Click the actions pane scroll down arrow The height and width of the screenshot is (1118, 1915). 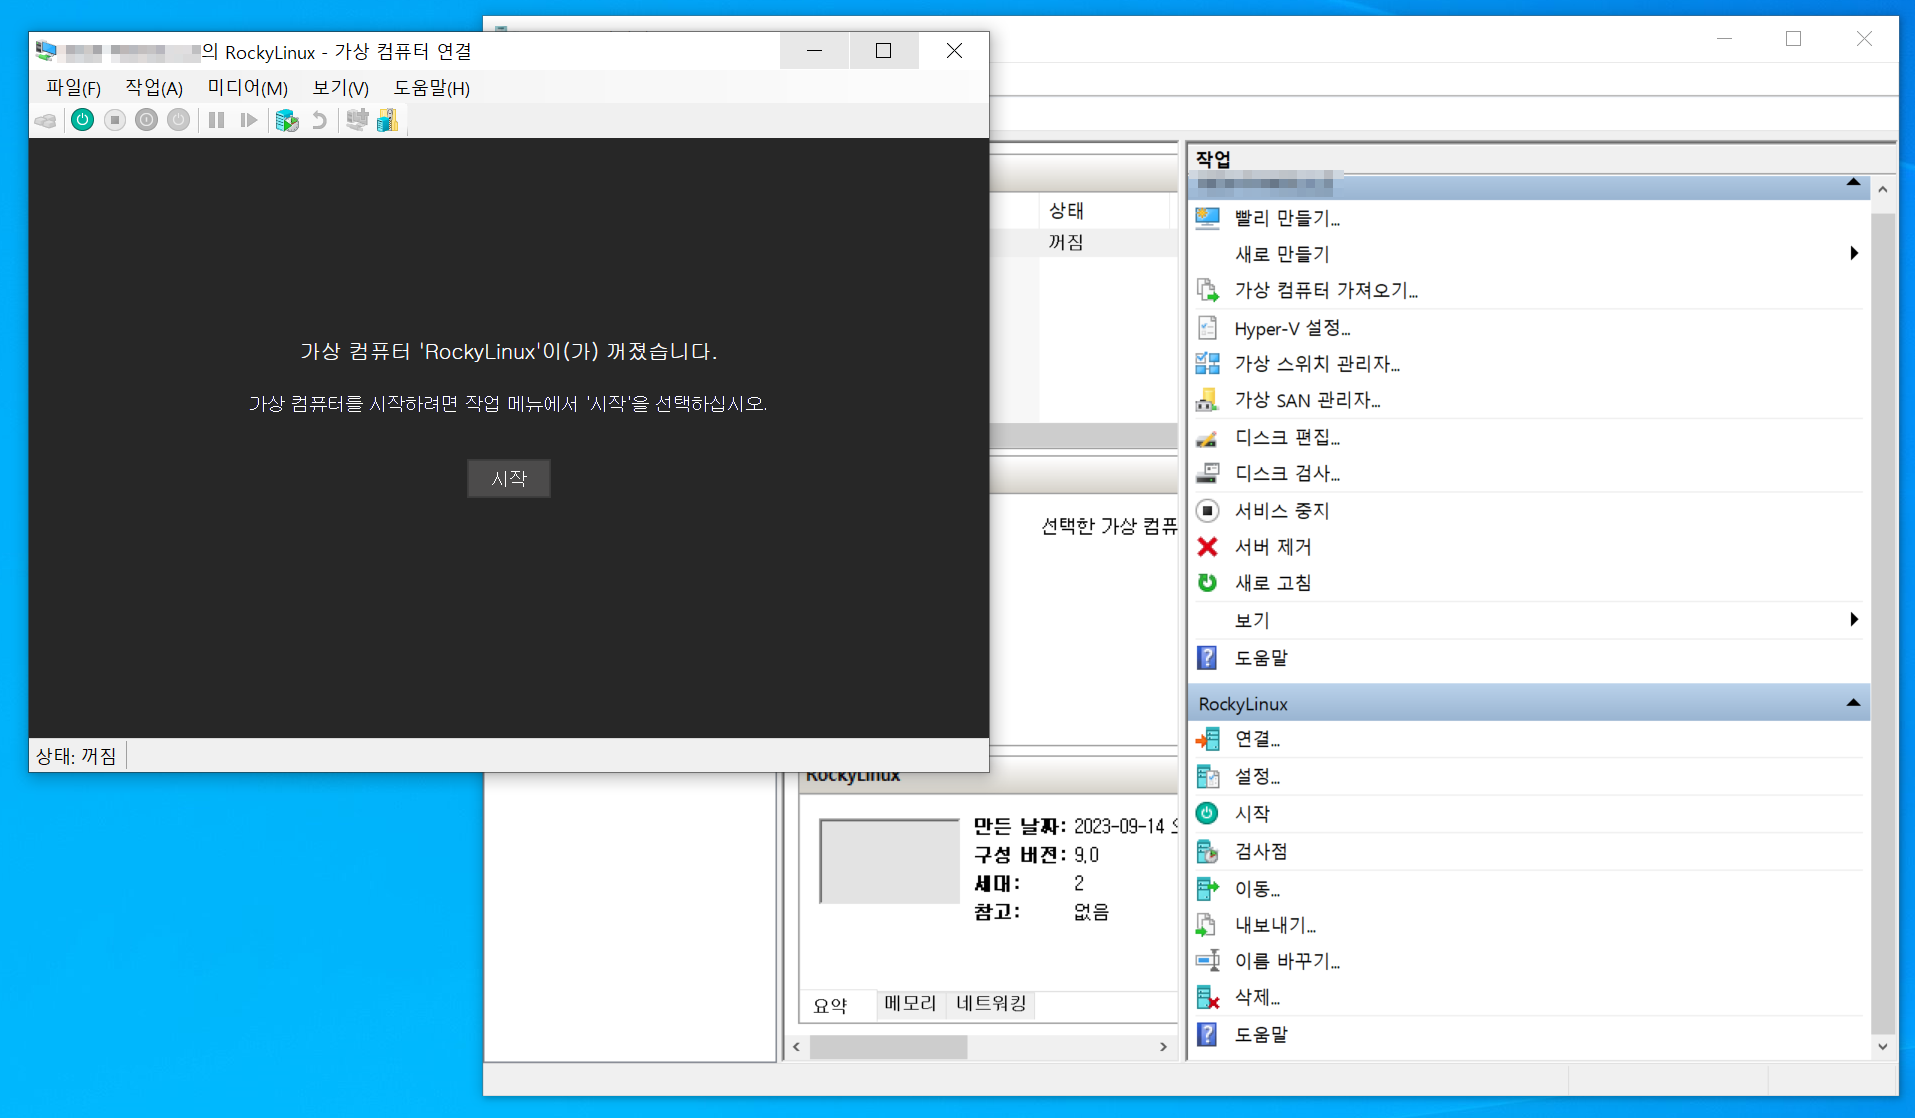(x=1882, y=1047)
